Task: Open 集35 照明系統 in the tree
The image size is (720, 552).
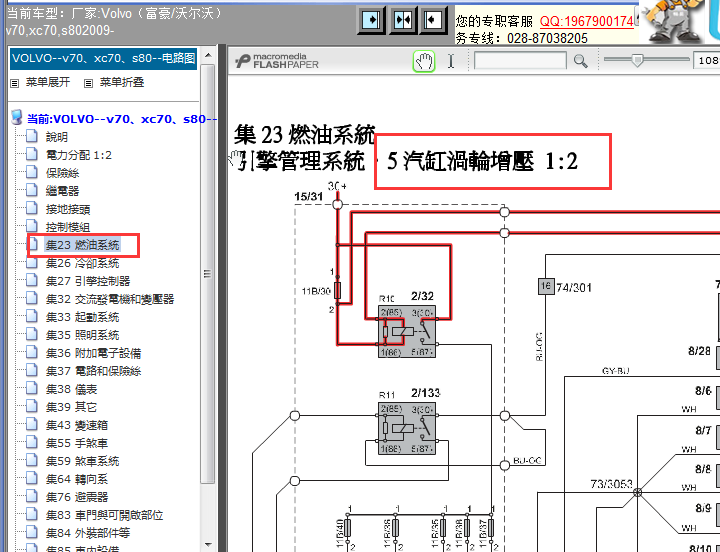Action: pyautogui.click(x=83, y=335)
